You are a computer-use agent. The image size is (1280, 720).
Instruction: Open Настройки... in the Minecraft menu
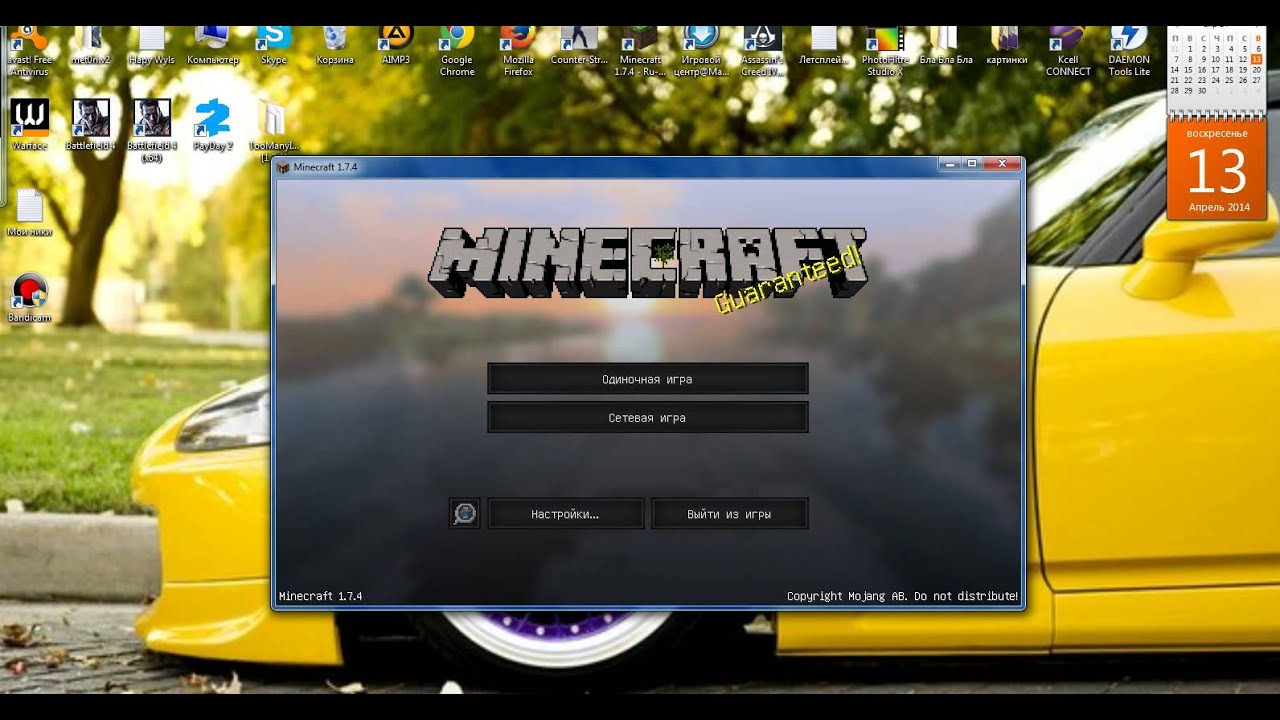(x=565, y=514)
